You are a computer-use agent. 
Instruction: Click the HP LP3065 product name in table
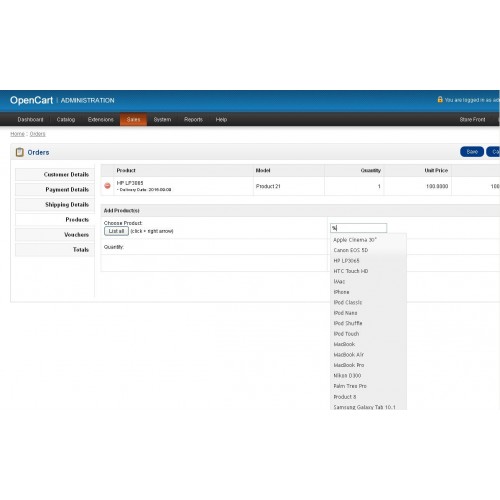pyautogui.click(x=130, y=183)
